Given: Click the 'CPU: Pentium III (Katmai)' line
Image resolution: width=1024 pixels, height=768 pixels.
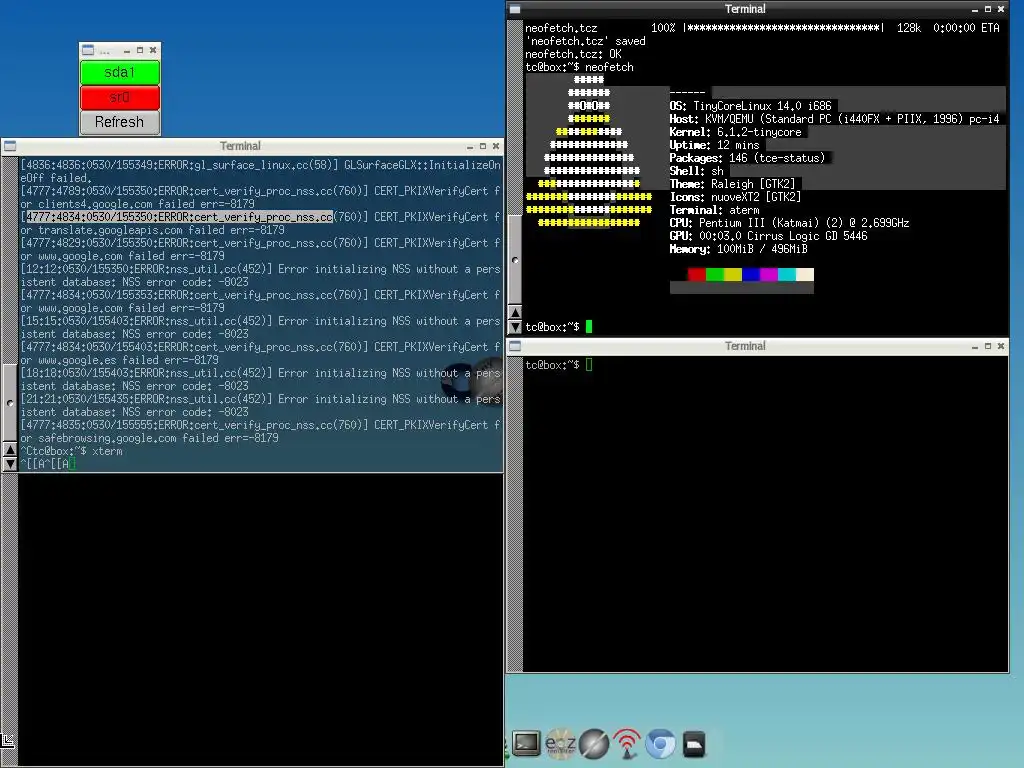Looking at the screenshot, I should click(789, 223).
